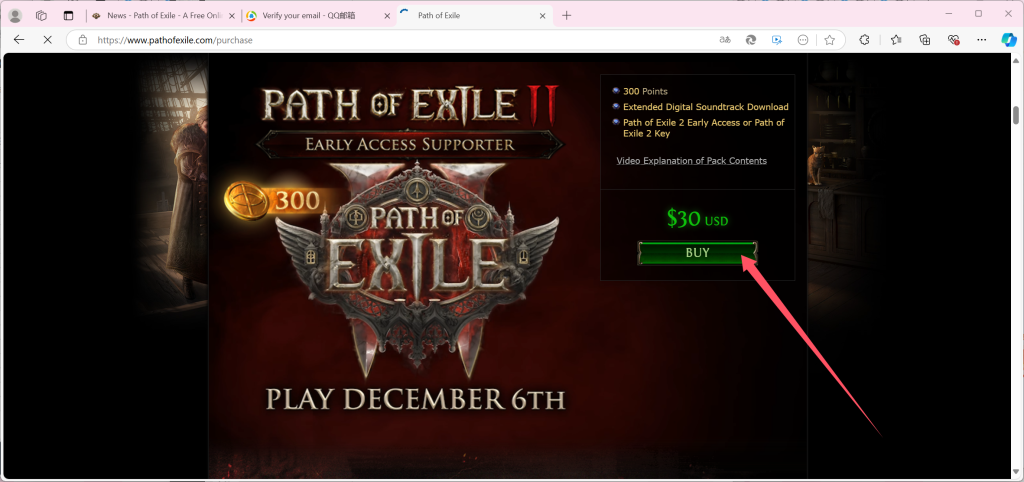Click the $30 USD price text
The width and height of the screenshot is (1024, 482).
click(697, 219)
